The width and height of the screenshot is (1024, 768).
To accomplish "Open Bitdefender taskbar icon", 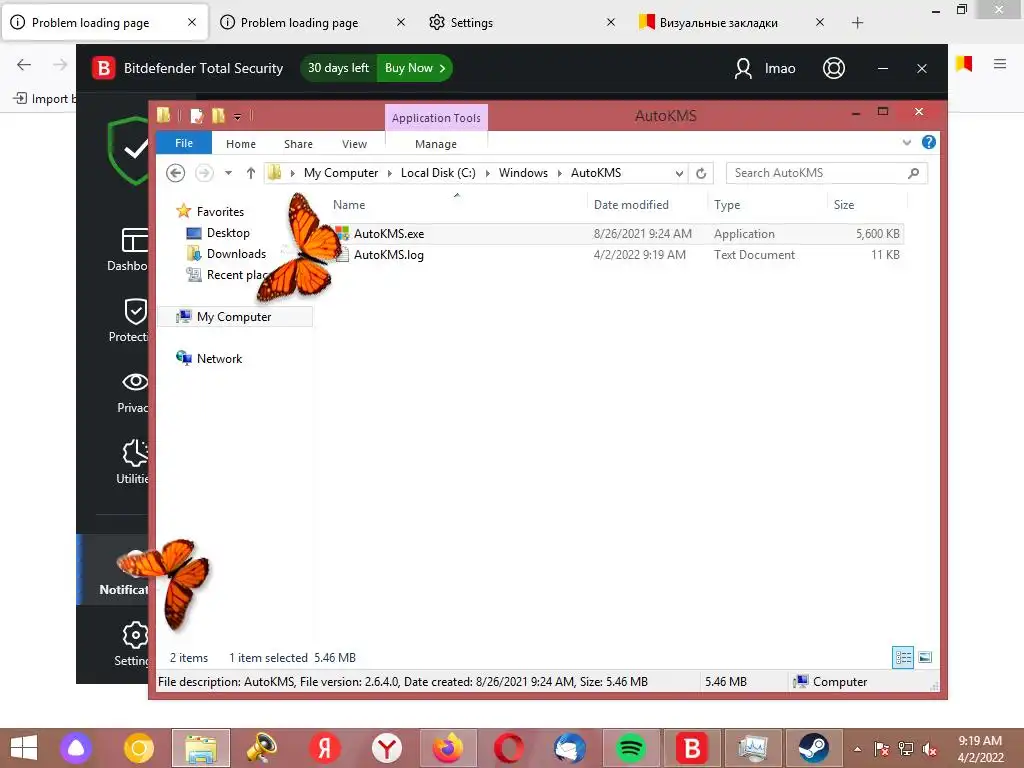I will pos(692,748).
